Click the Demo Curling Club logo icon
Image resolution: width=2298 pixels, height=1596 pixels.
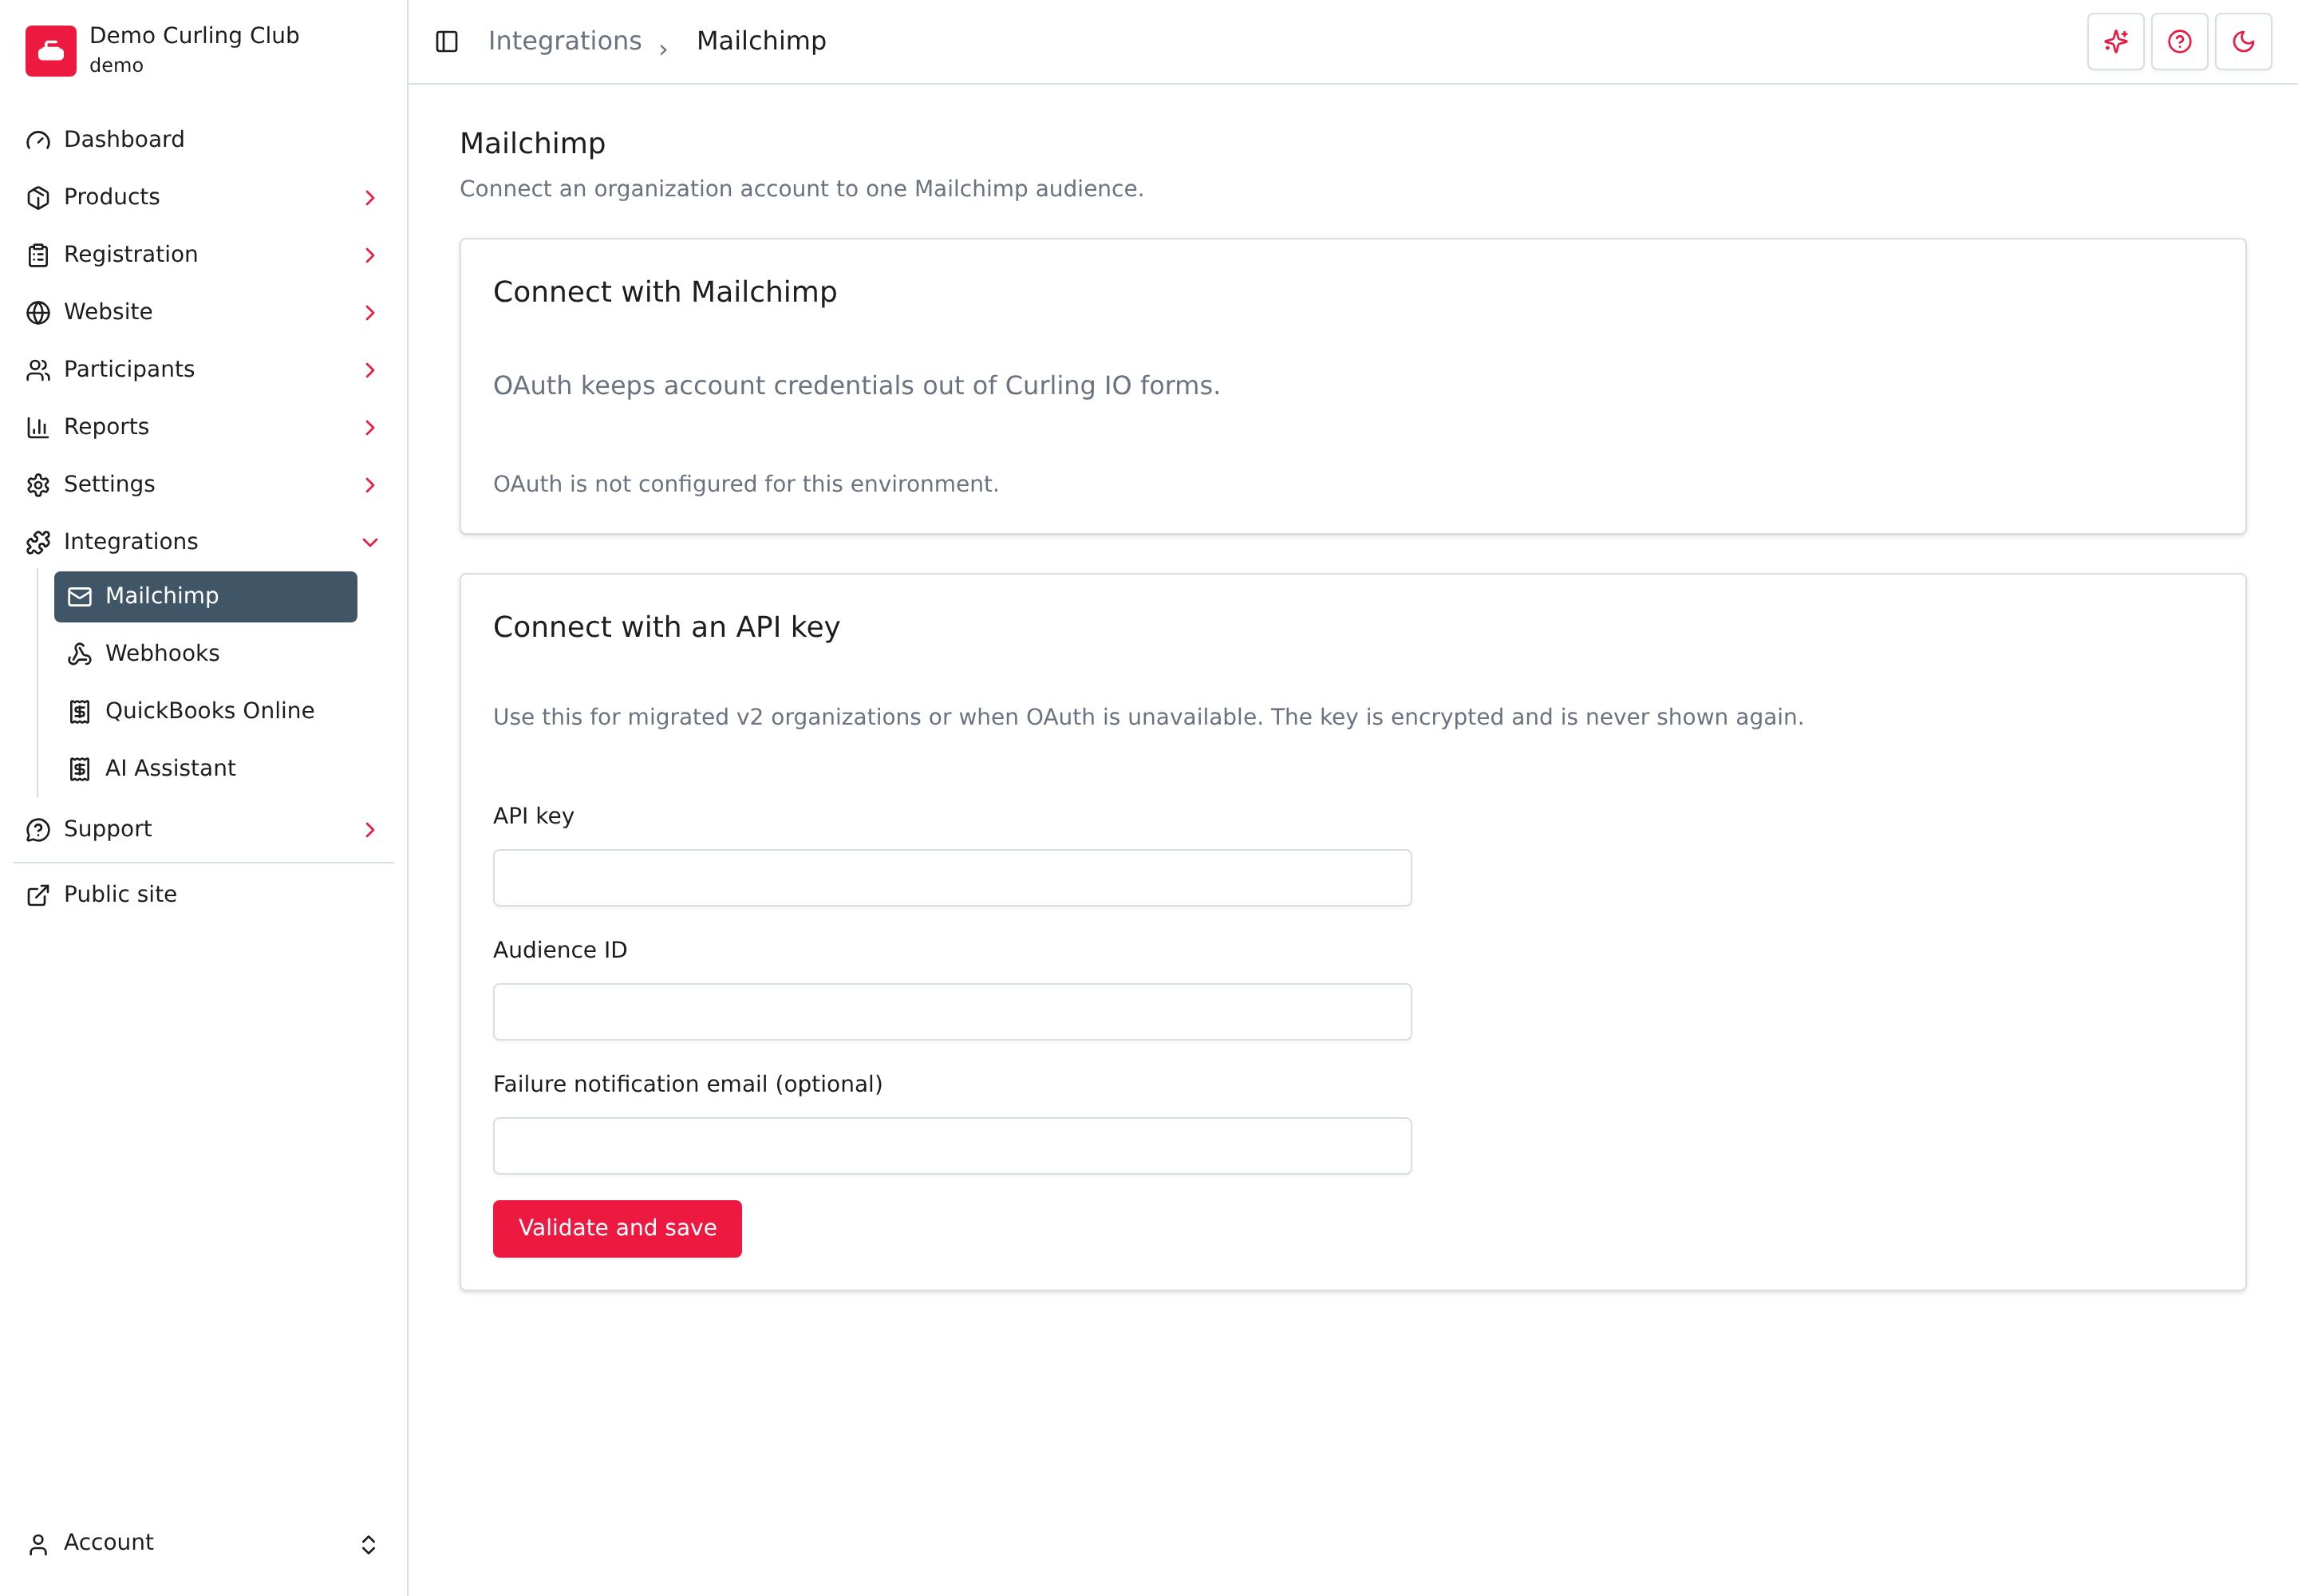50,50
